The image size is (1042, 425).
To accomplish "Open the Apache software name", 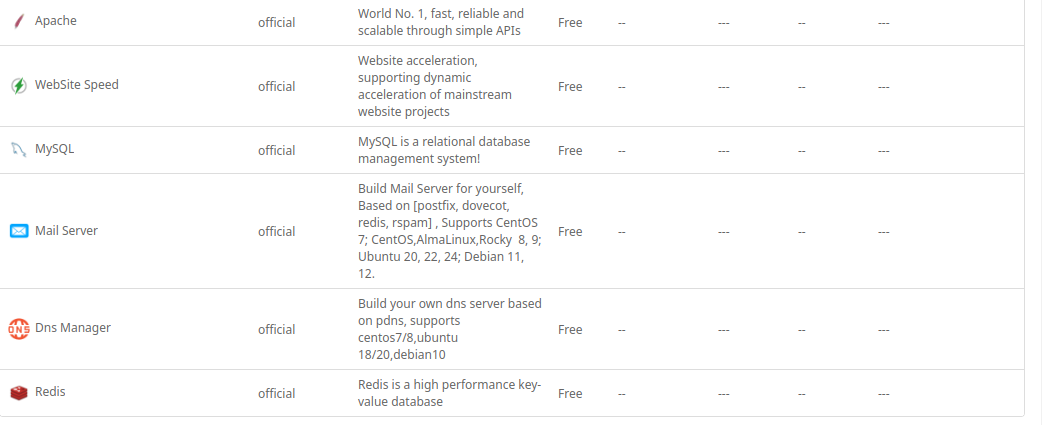I will (x=55, y=21).
